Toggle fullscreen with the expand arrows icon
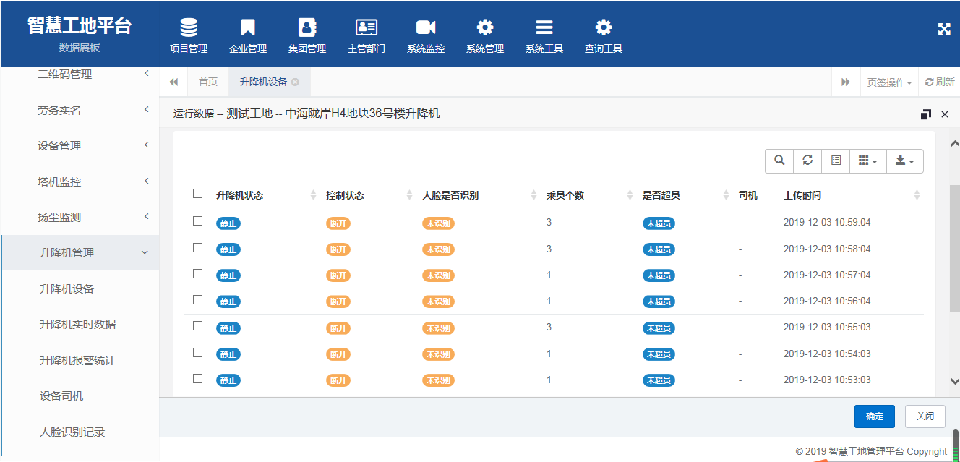 [943, 28]
